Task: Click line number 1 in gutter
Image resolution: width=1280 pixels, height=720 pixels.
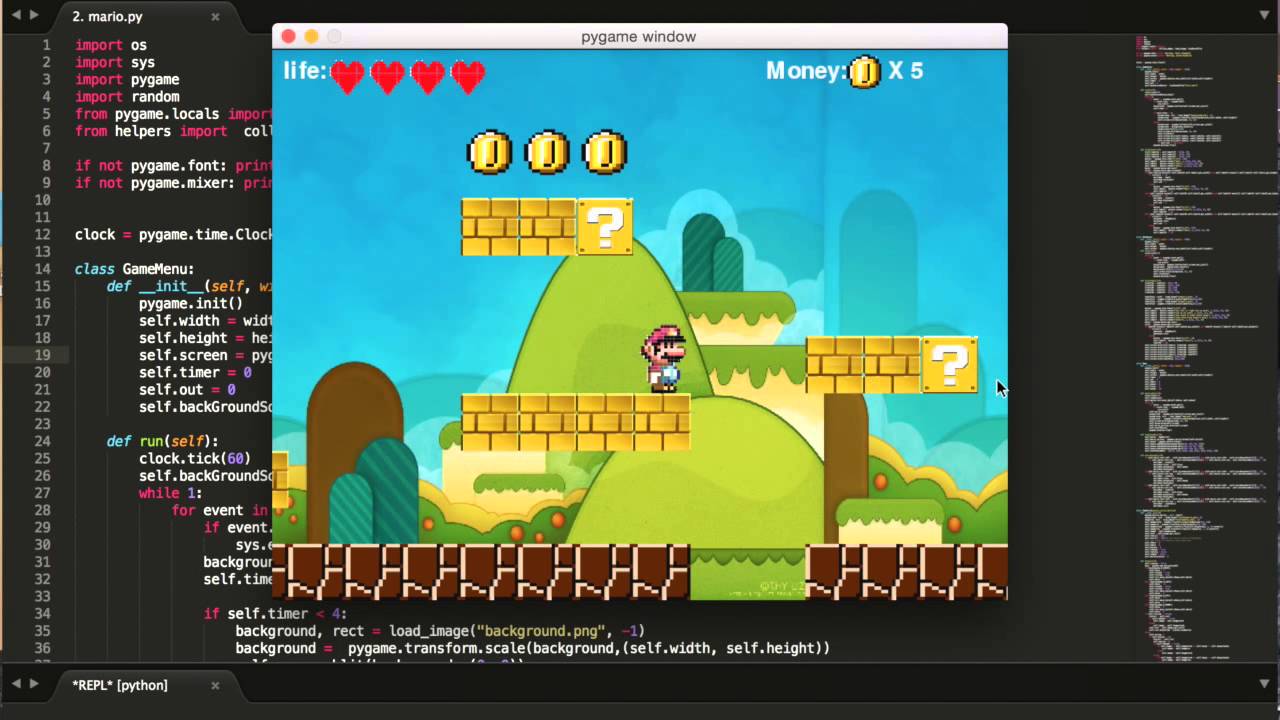Action: pos(46,45)
